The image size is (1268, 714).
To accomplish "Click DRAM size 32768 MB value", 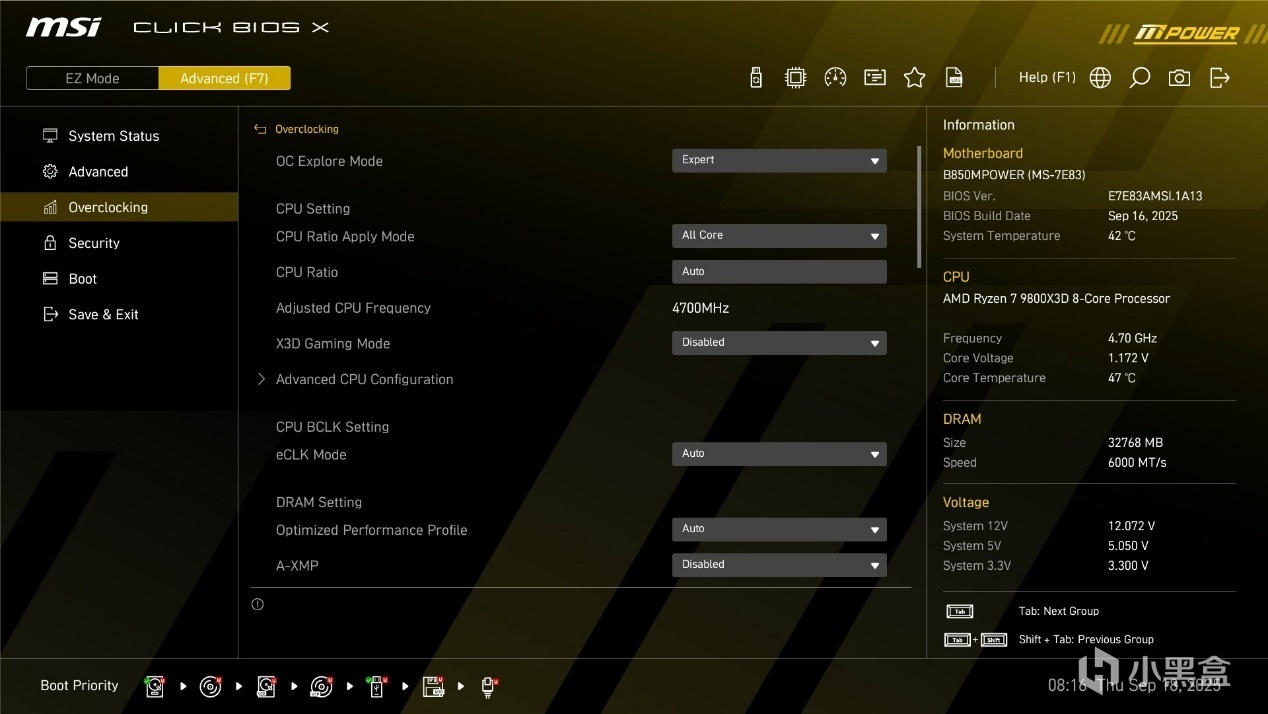I will coord(1135,443).
